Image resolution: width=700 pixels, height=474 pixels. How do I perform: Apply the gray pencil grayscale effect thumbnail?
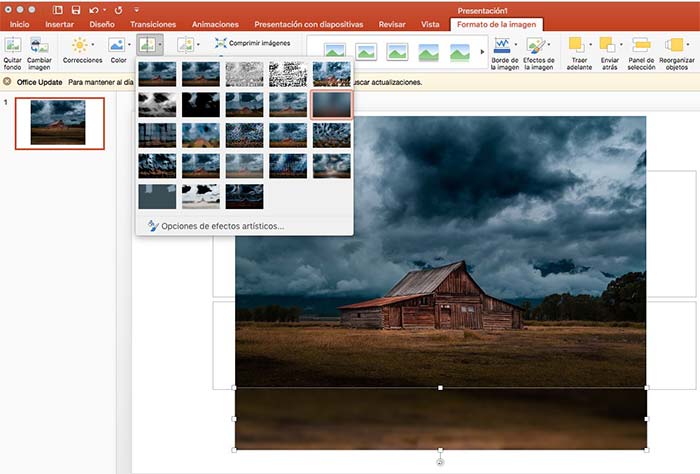pos(244,74)
